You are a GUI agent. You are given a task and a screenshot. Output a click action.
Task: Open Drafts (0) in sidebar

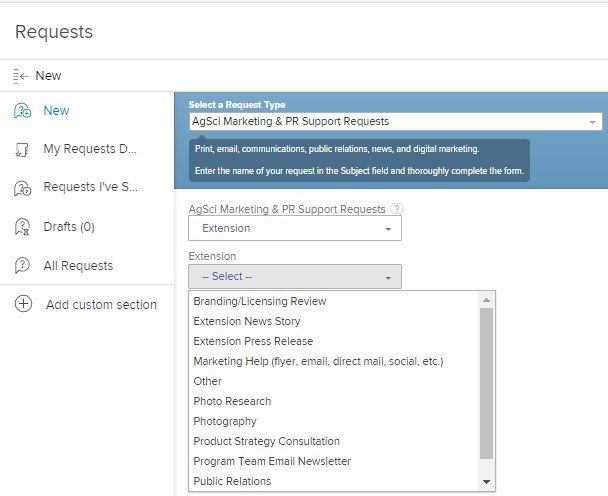69,227
